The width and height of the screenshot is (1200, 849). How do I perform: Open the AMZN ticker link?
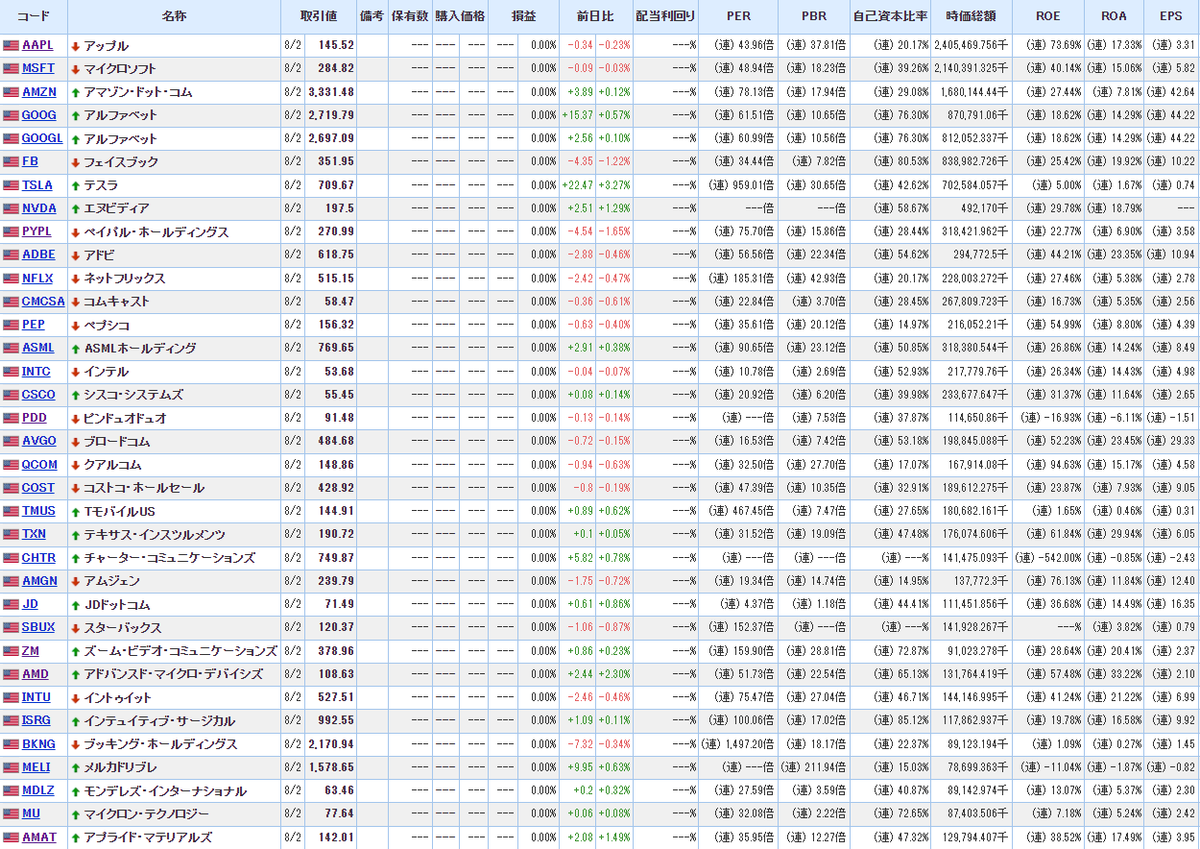coord(39,92)
